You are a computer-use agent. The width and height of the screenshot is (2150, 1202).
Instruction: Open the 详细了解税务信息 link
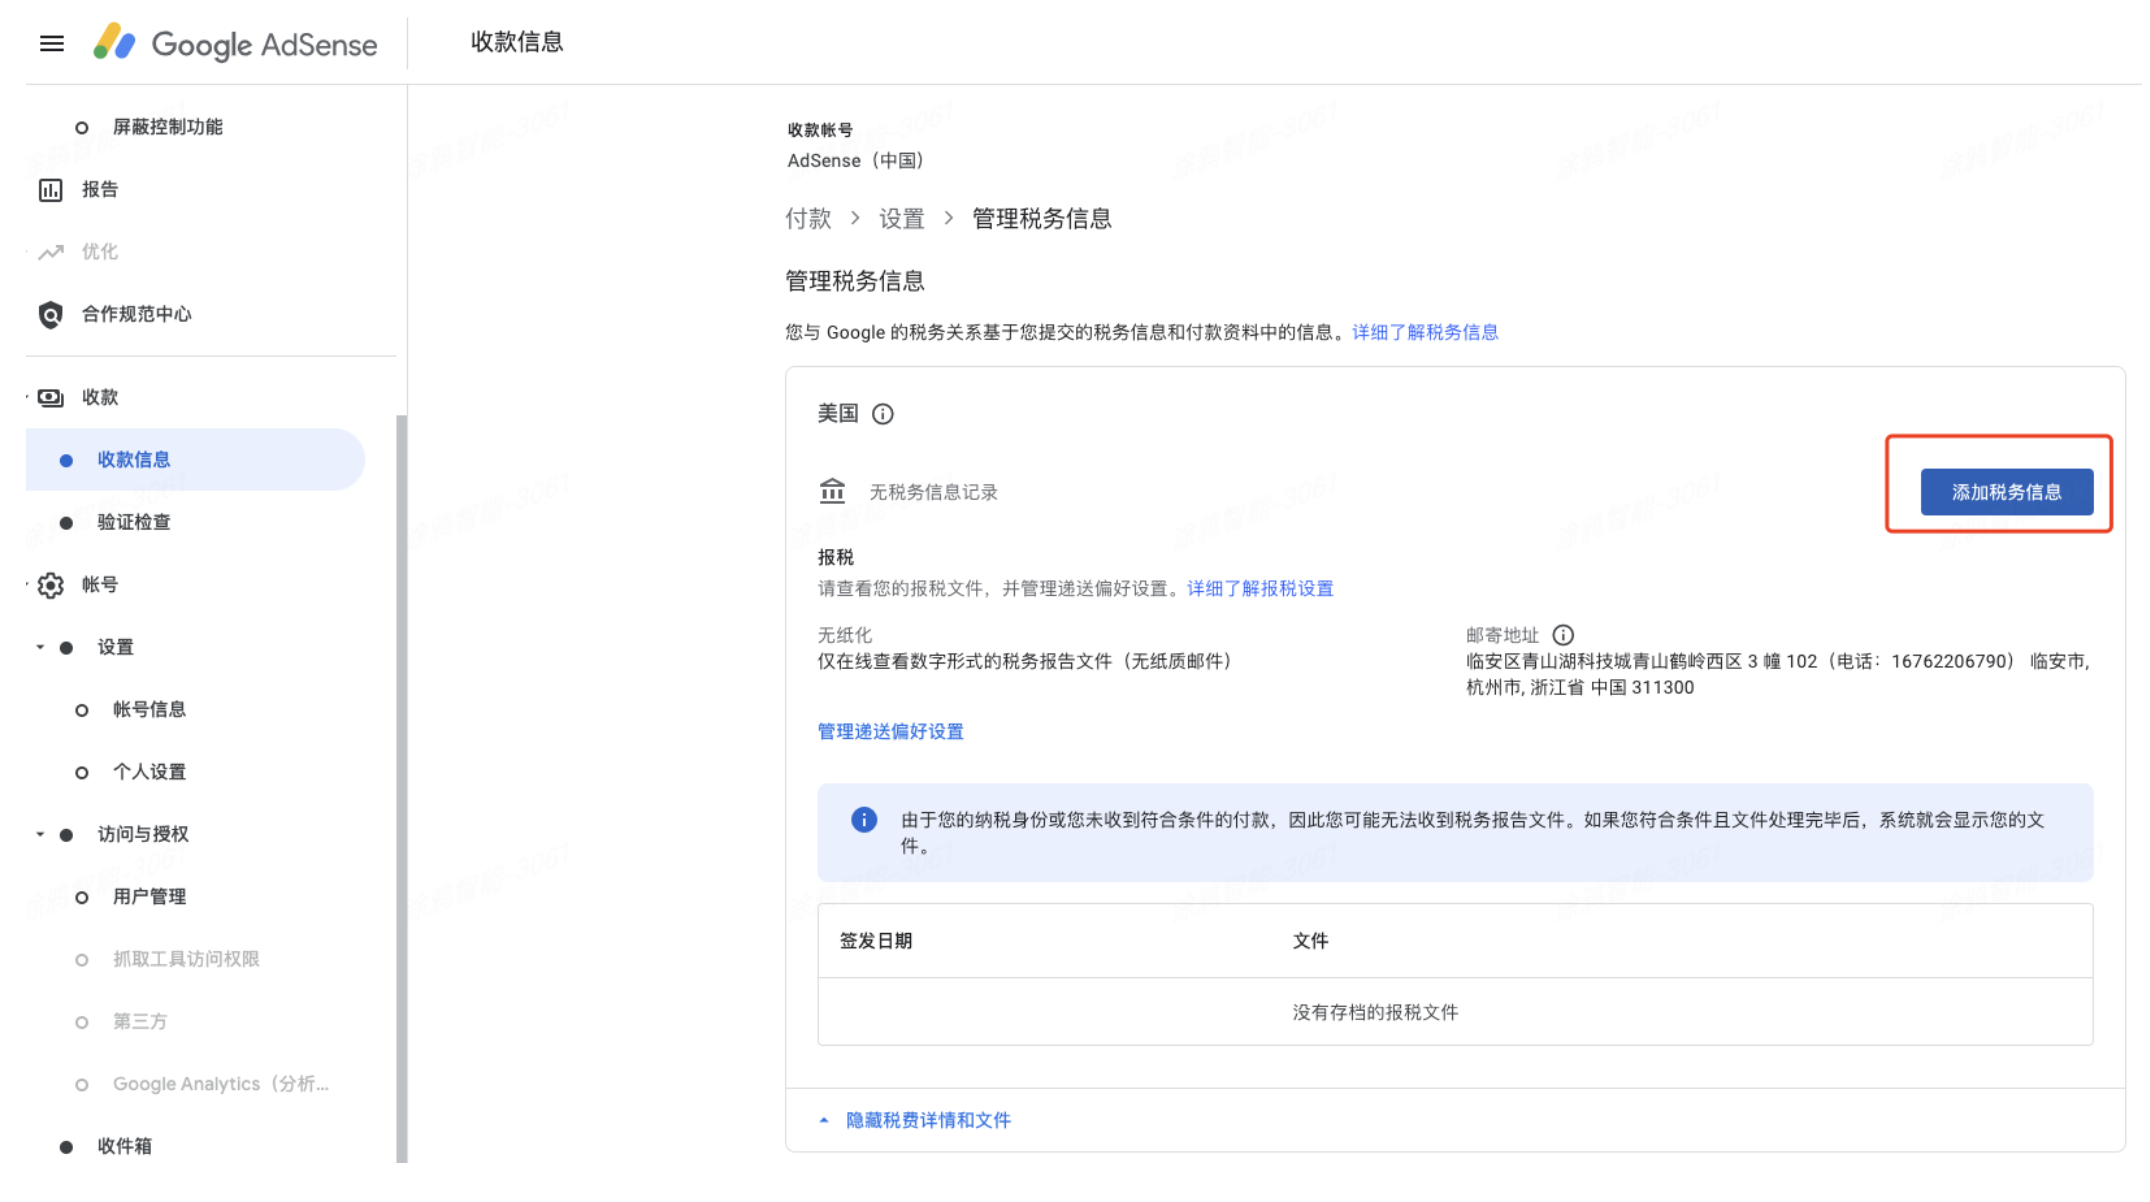pyautogui.click(x=1425, y=332)
